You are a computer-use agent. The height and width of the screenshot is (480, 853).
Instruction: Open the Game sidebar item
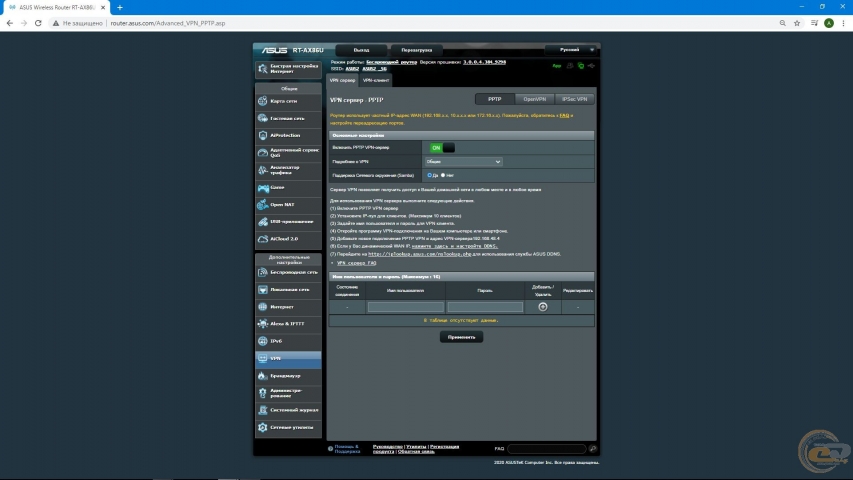coord(288,188)
